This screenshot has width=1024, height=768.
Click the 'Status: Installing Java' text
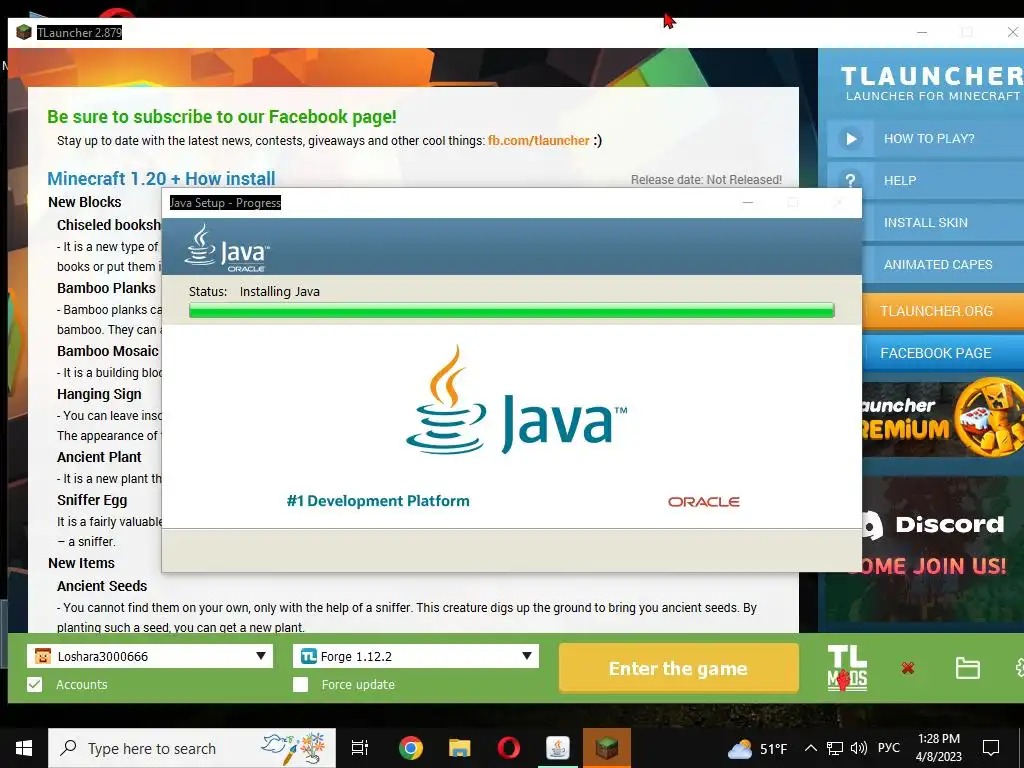(x=254, y=291)
